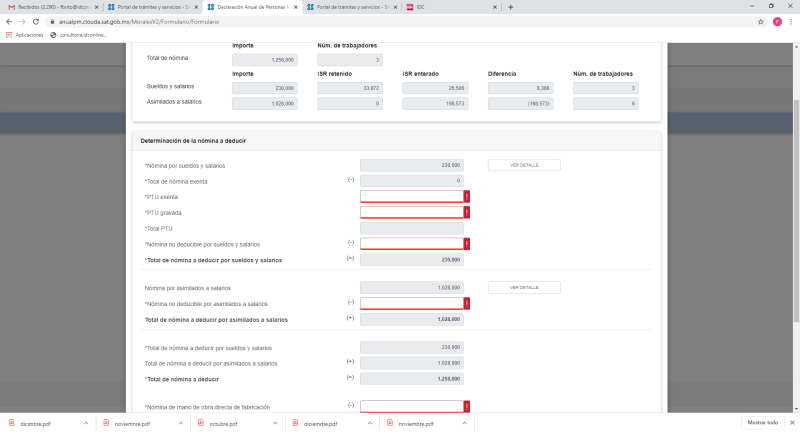Expand options for noviembre.pdf download
Image resolution: width=800 pixels, height=433 pixels.
point(464,423)
